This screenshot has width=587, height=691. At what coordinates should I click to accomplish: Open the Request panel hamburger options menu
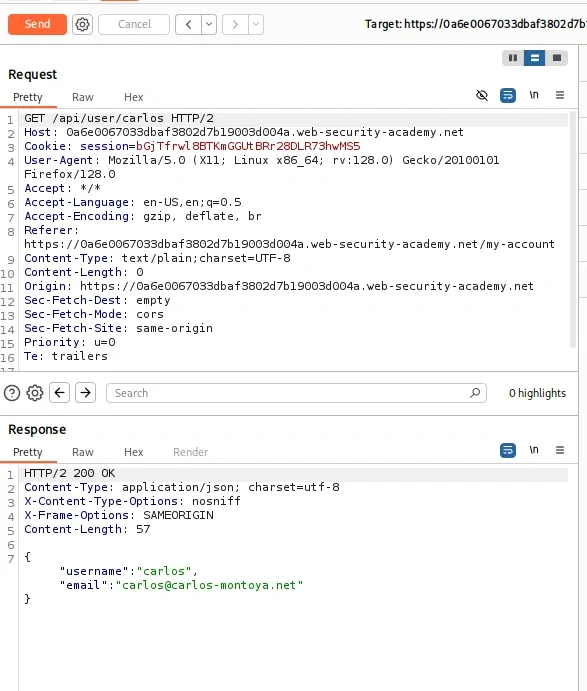pos(560,95)
